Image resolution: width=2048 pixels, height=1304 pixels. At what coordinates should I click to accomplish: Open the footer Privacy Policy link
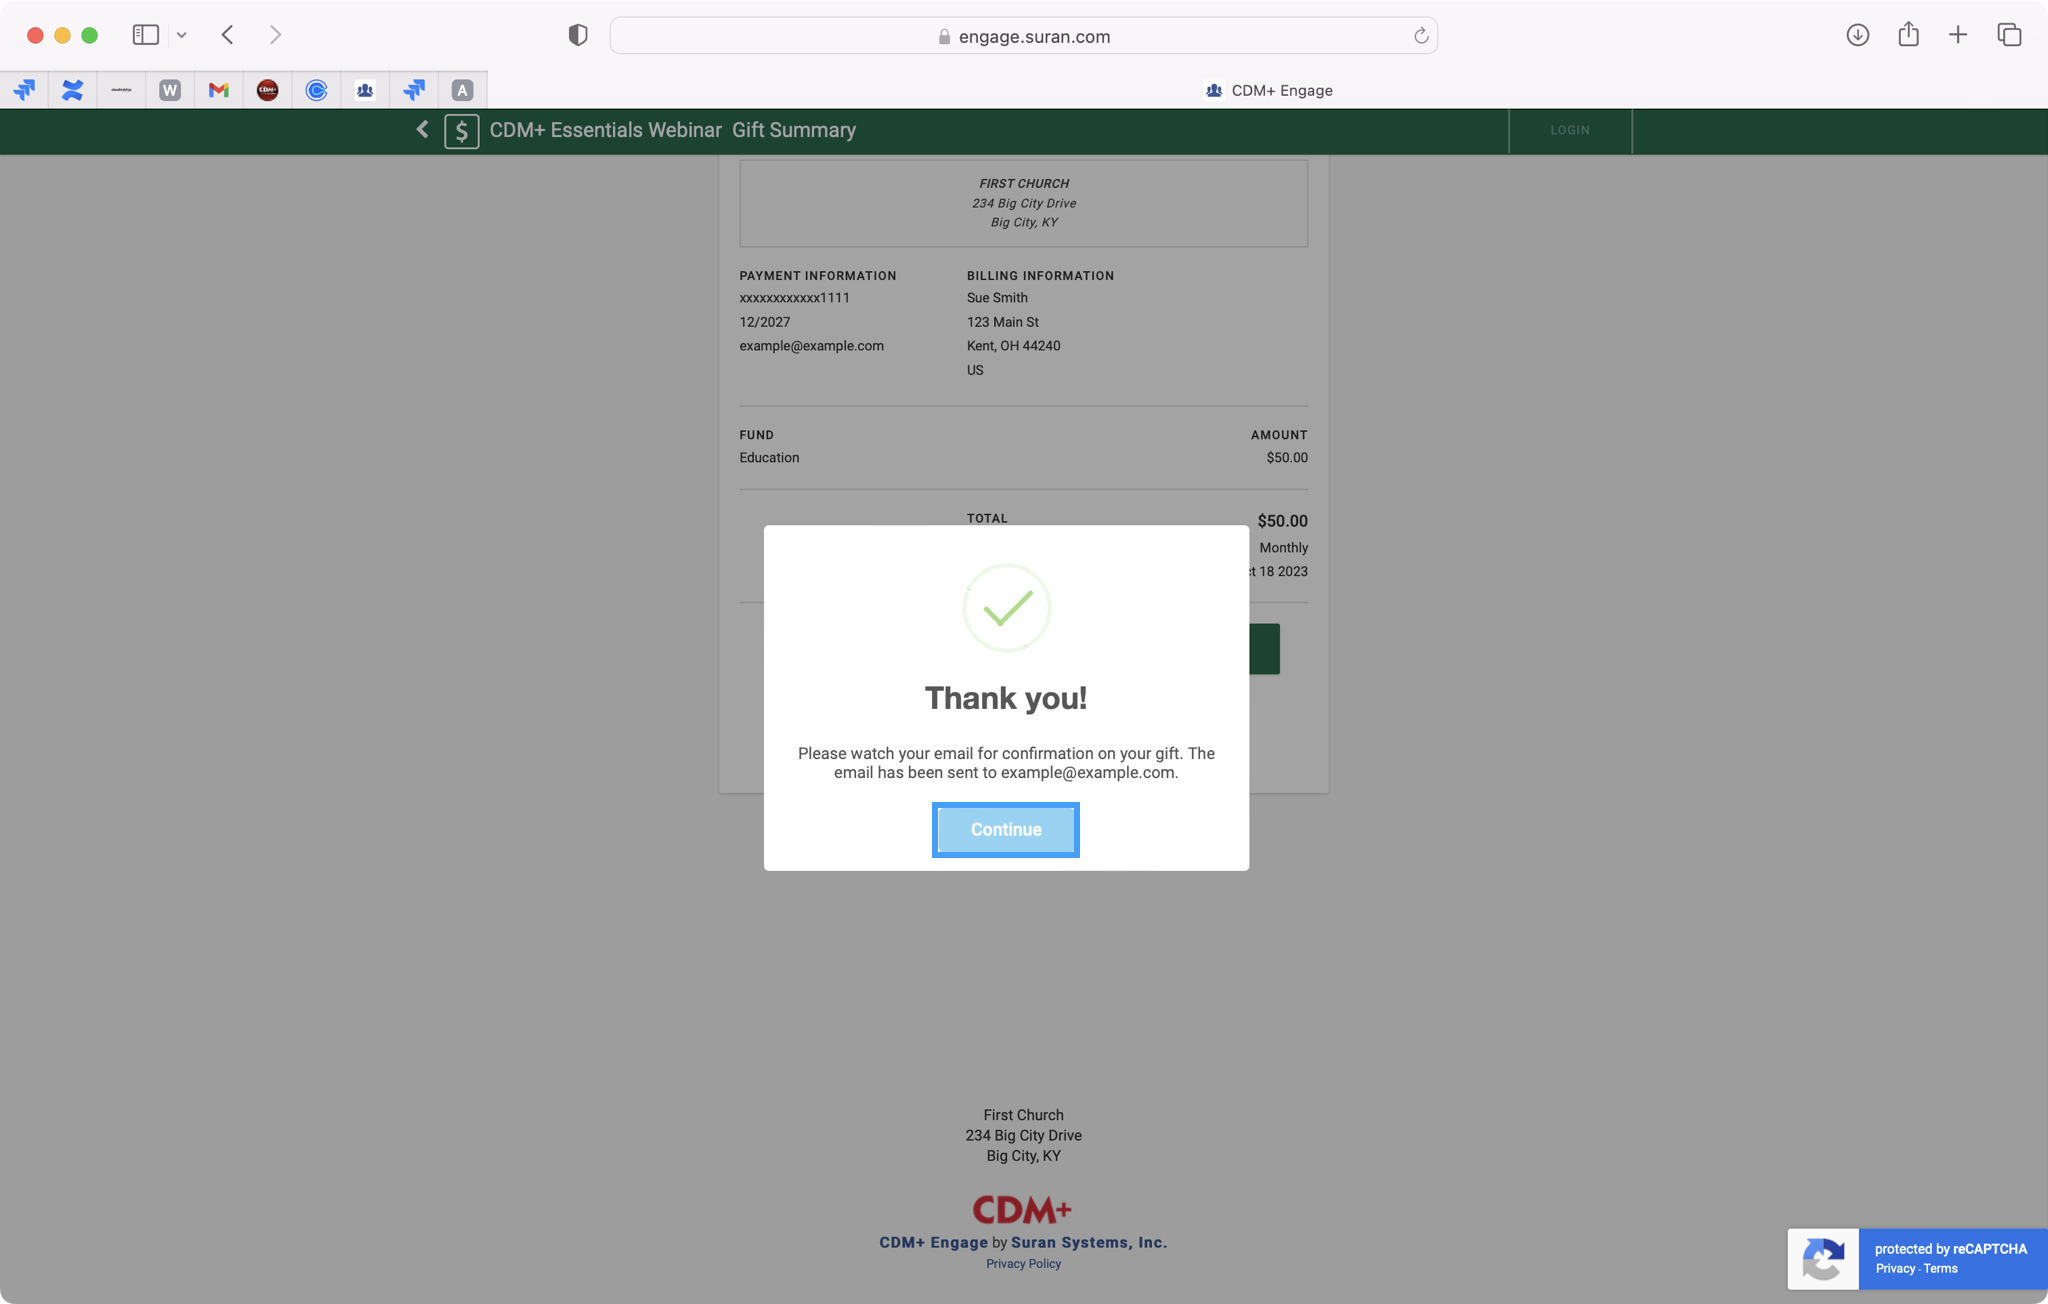tap(1023, 1264)
